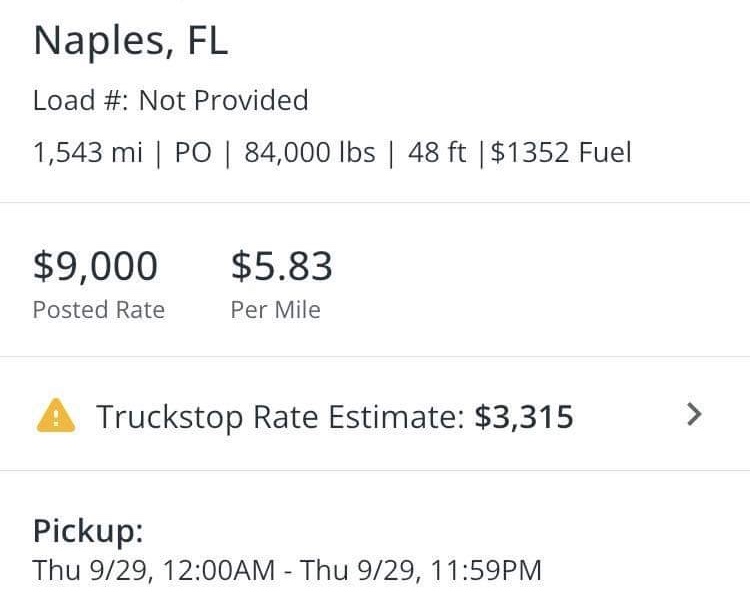Click the Naples, FL destination heading
750x607 pixels.
coord(130,41)
